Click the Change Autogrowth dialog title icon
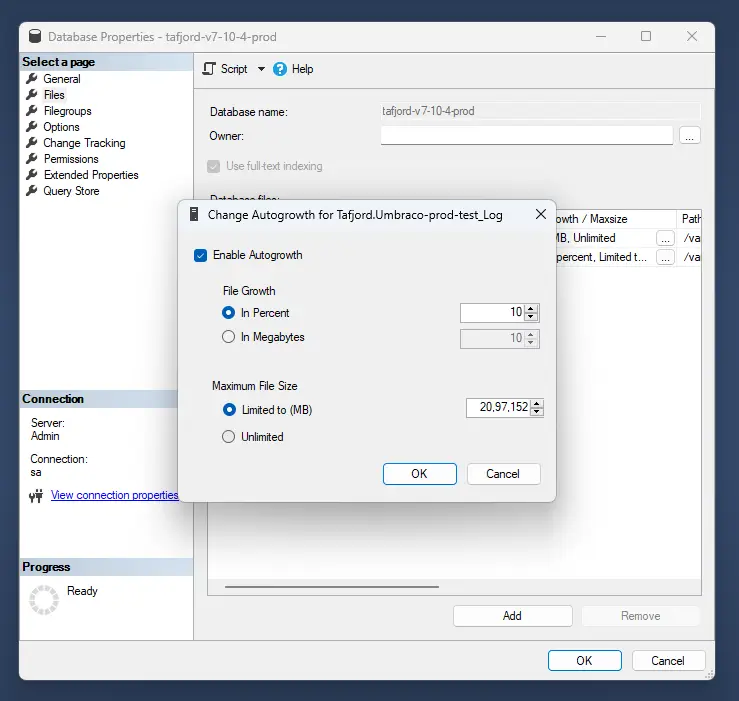This screenshot has width=739, height=701. (x=194, y=214)
